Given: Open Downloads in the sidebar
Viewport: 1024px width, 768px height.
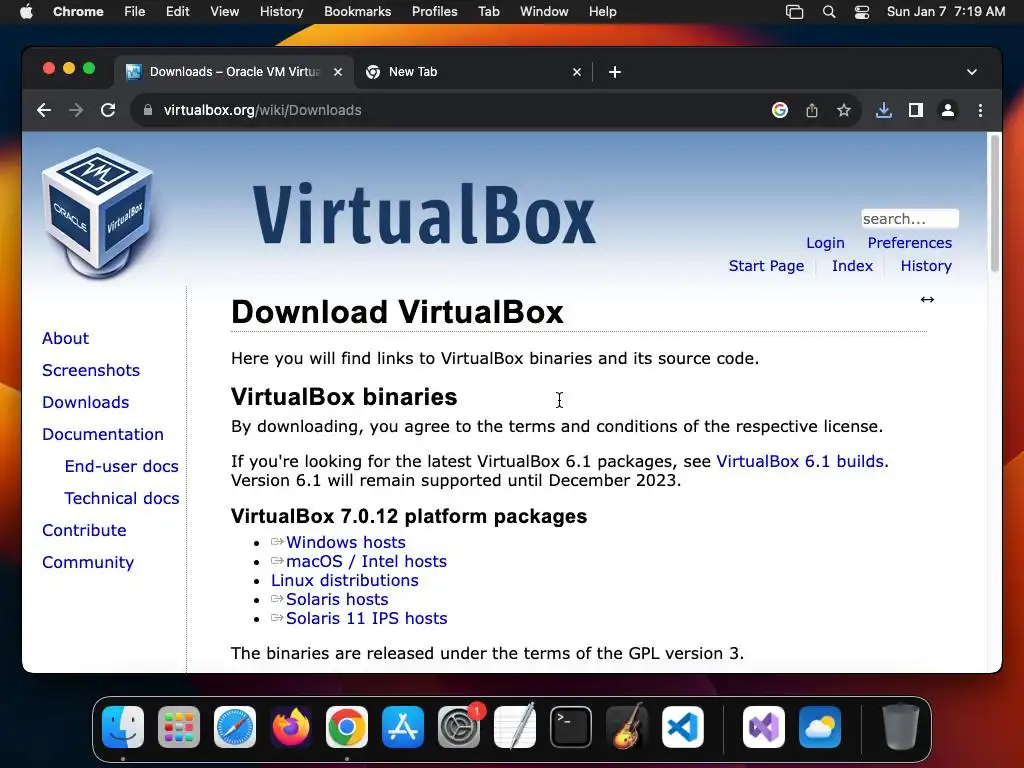Looking at the screenshot, I should [86, 402].
